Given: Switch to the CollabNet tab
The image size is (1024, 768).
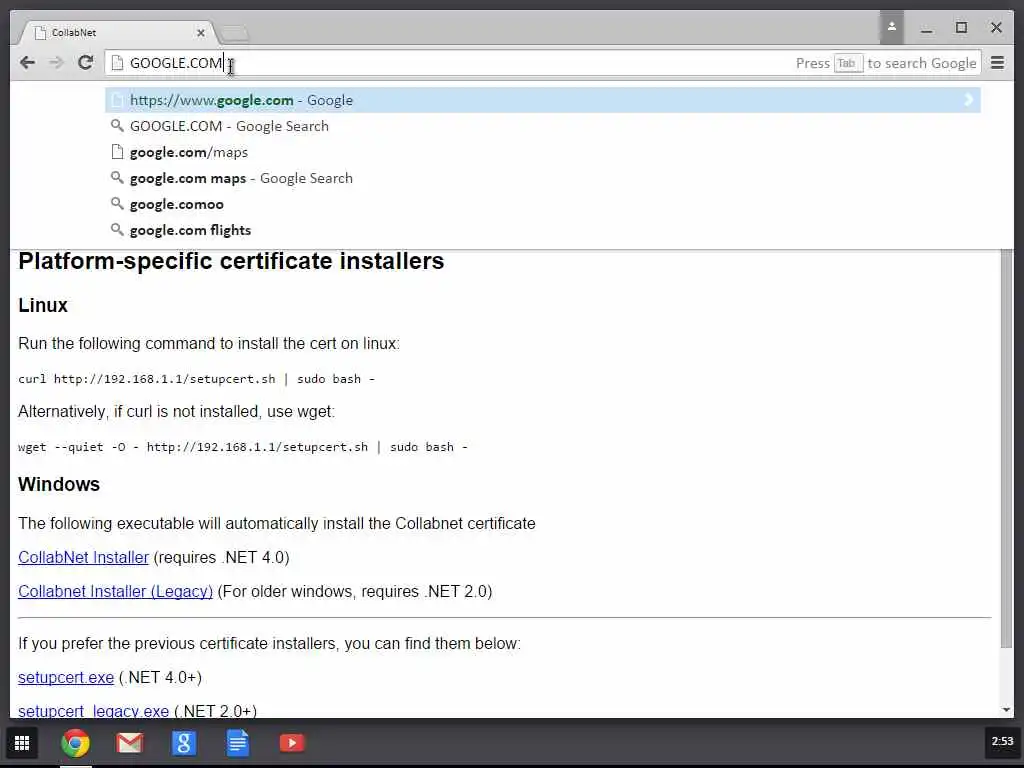Looking at the screenshot, I should [x=118, y=33].
